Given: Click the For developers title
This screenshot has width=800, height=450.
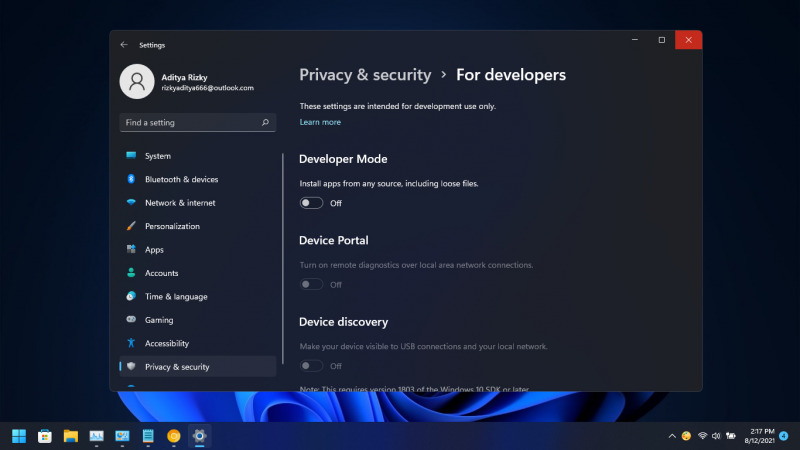Looking at the screenshot, I should click(511, 75).
